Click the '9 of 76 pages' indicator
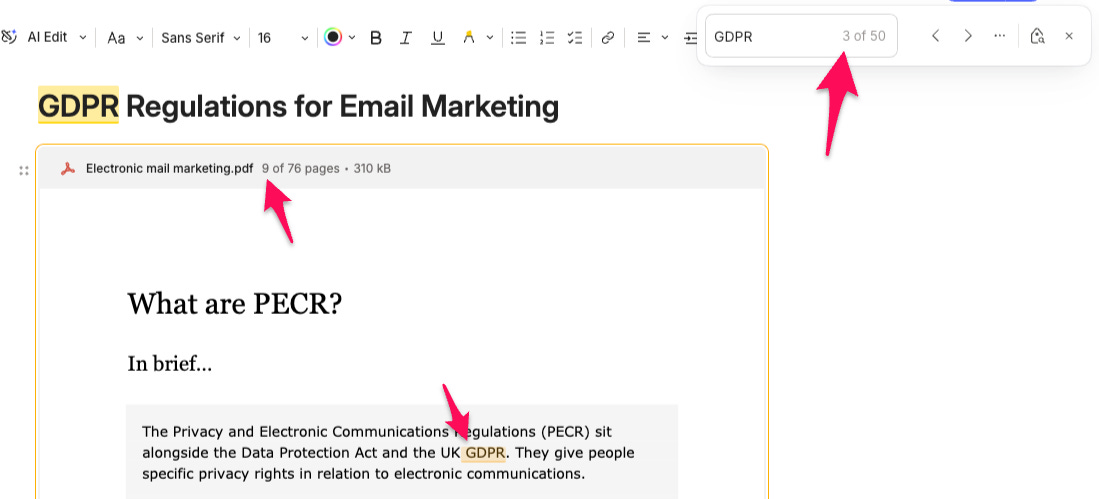The height and width of the screenshot is (499, 1099). coord(301,168)
